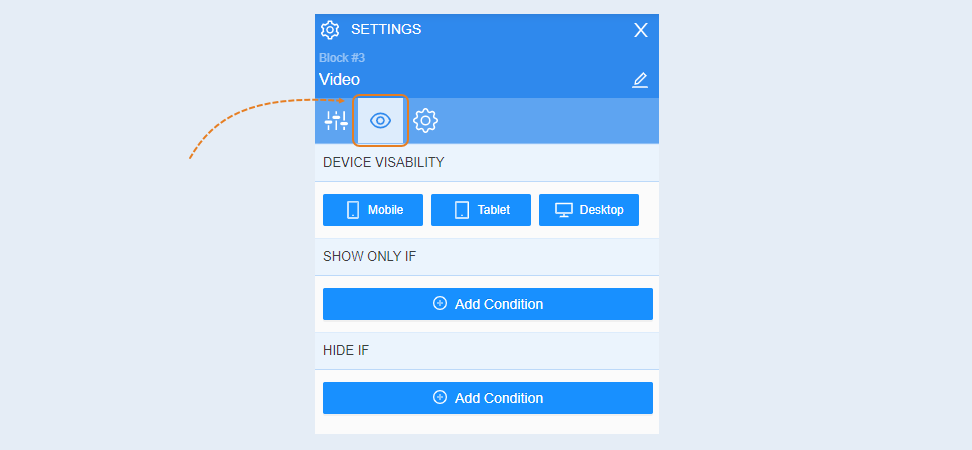This screenshot has width=972, height=450.
Task: Toggle Mobile device visibility
Action: tap(373, 210)
